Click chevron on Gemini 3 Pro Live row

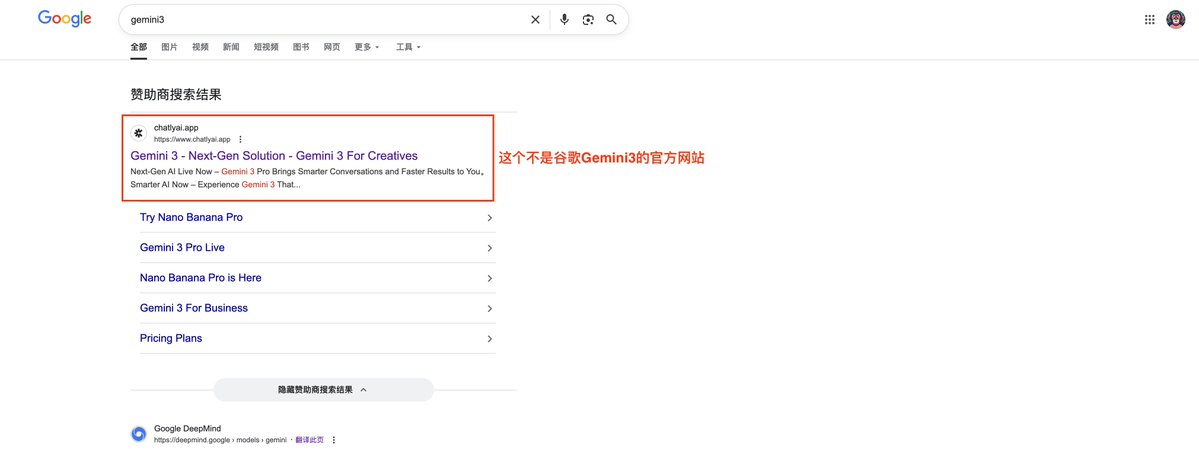click(x=489, y=248)
